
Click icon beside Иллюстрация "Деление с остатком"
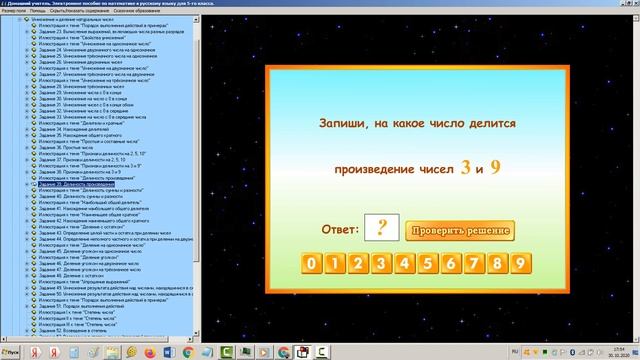click(x=34, y=227)
